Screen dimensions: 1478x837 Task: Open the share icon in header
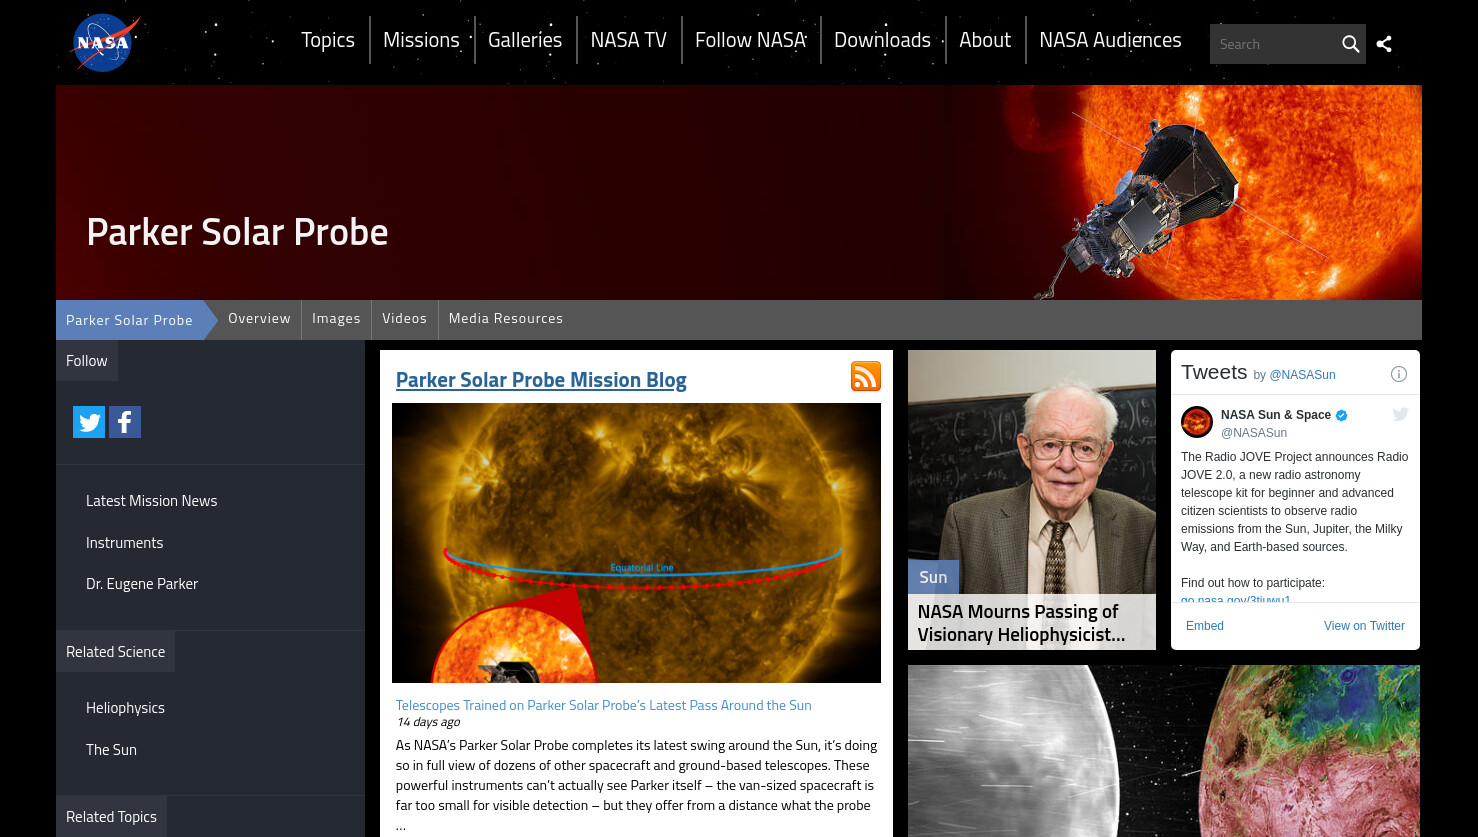point(1384,44)
